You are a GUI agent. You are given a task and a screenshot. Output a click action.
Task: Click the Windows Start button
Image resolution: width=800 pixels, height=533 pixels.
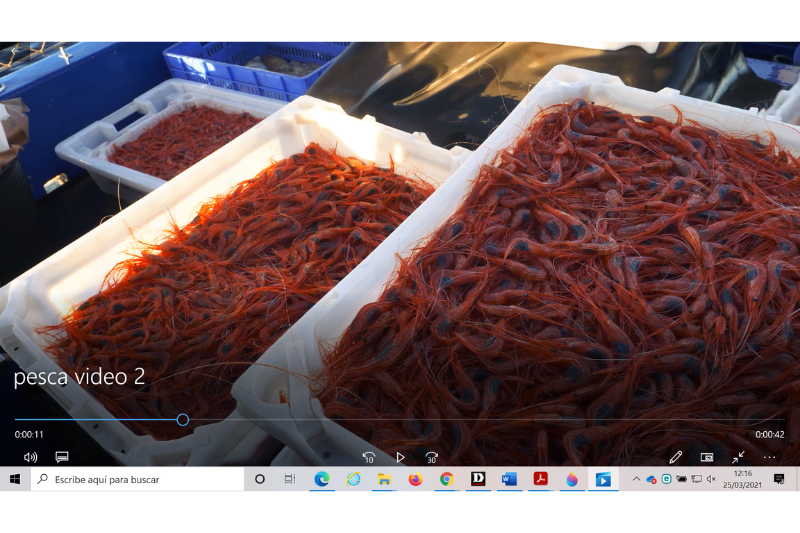(x=15, y=480)
